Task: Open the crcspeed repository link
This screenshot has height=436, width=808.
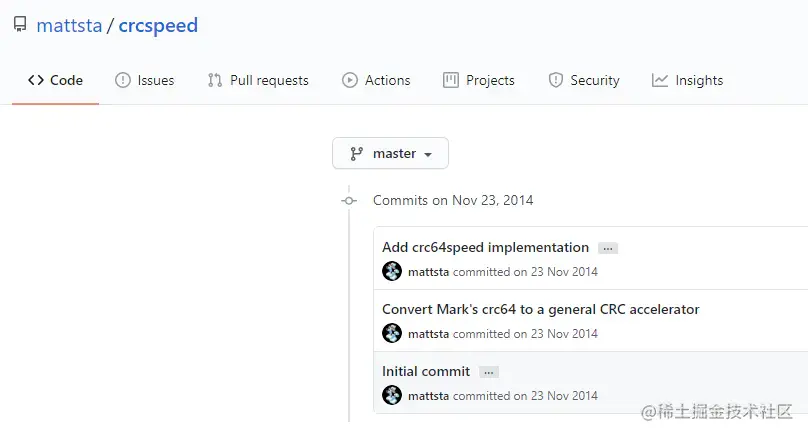Action: pos(158,26)
